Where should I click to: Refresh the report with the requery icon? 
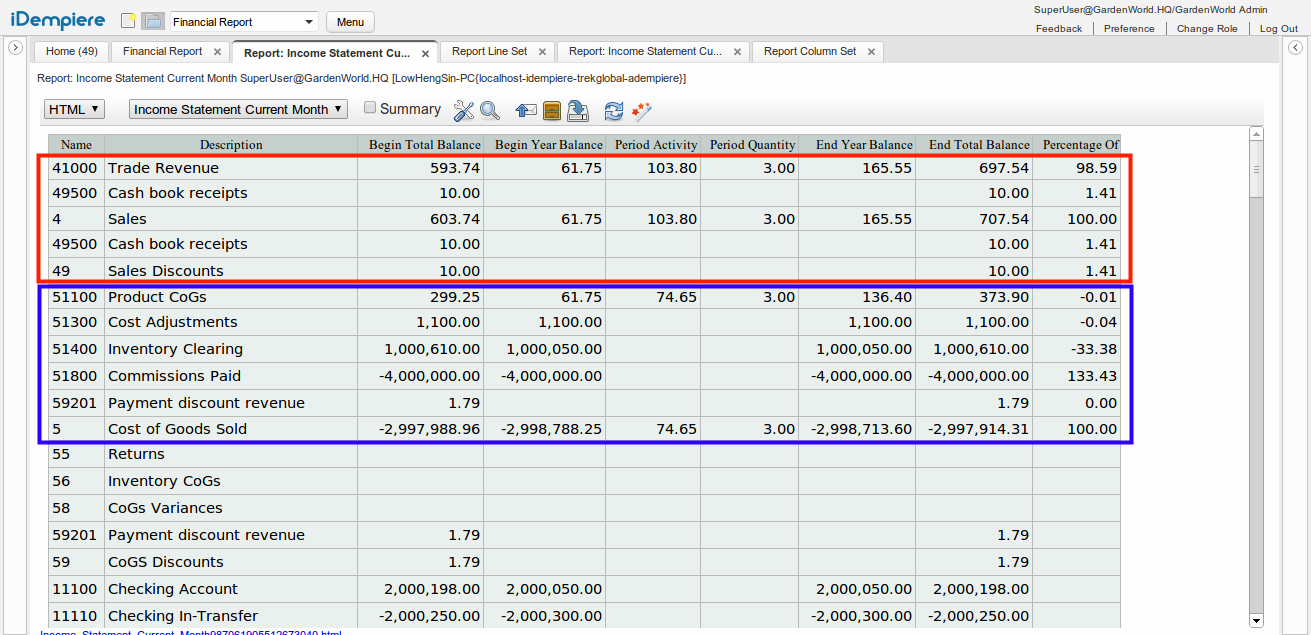613,111
